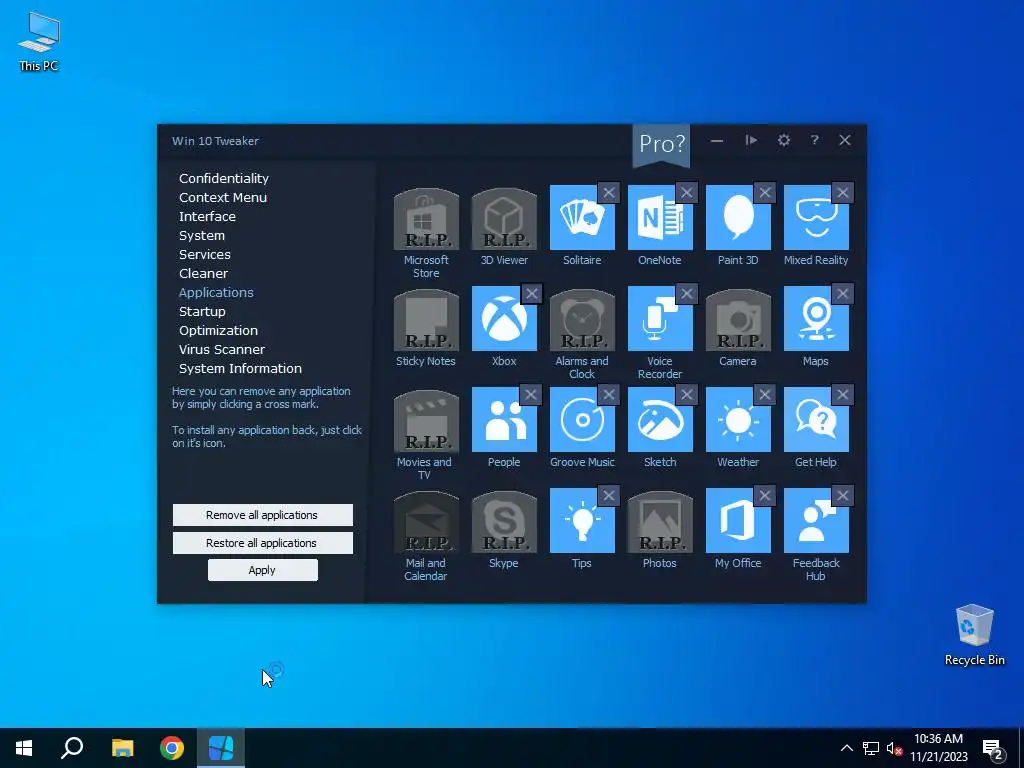This screenshot has width=1024, height=768.
Task: Restore the removed Microsoft Store app icon
Action: (426, 219)
